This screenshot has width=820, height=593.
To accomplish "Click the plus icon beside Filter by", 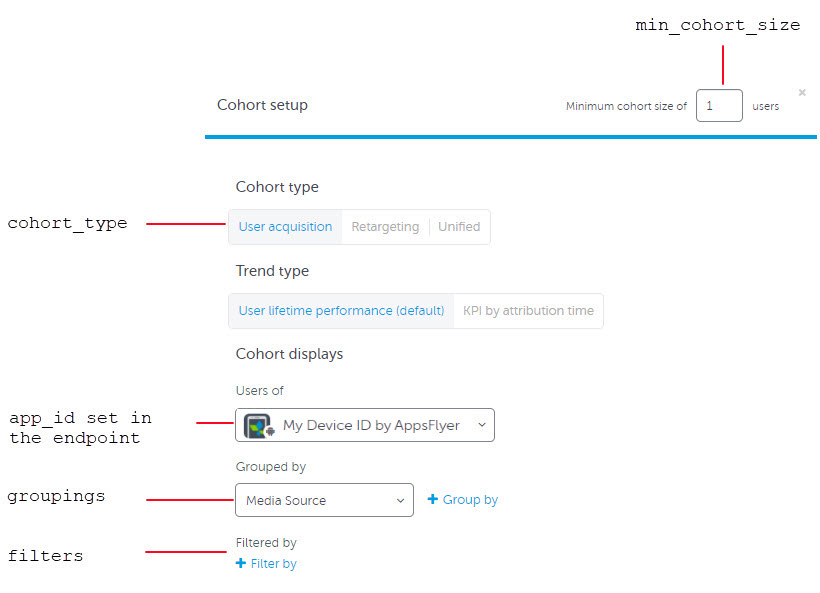I will 241,564.
